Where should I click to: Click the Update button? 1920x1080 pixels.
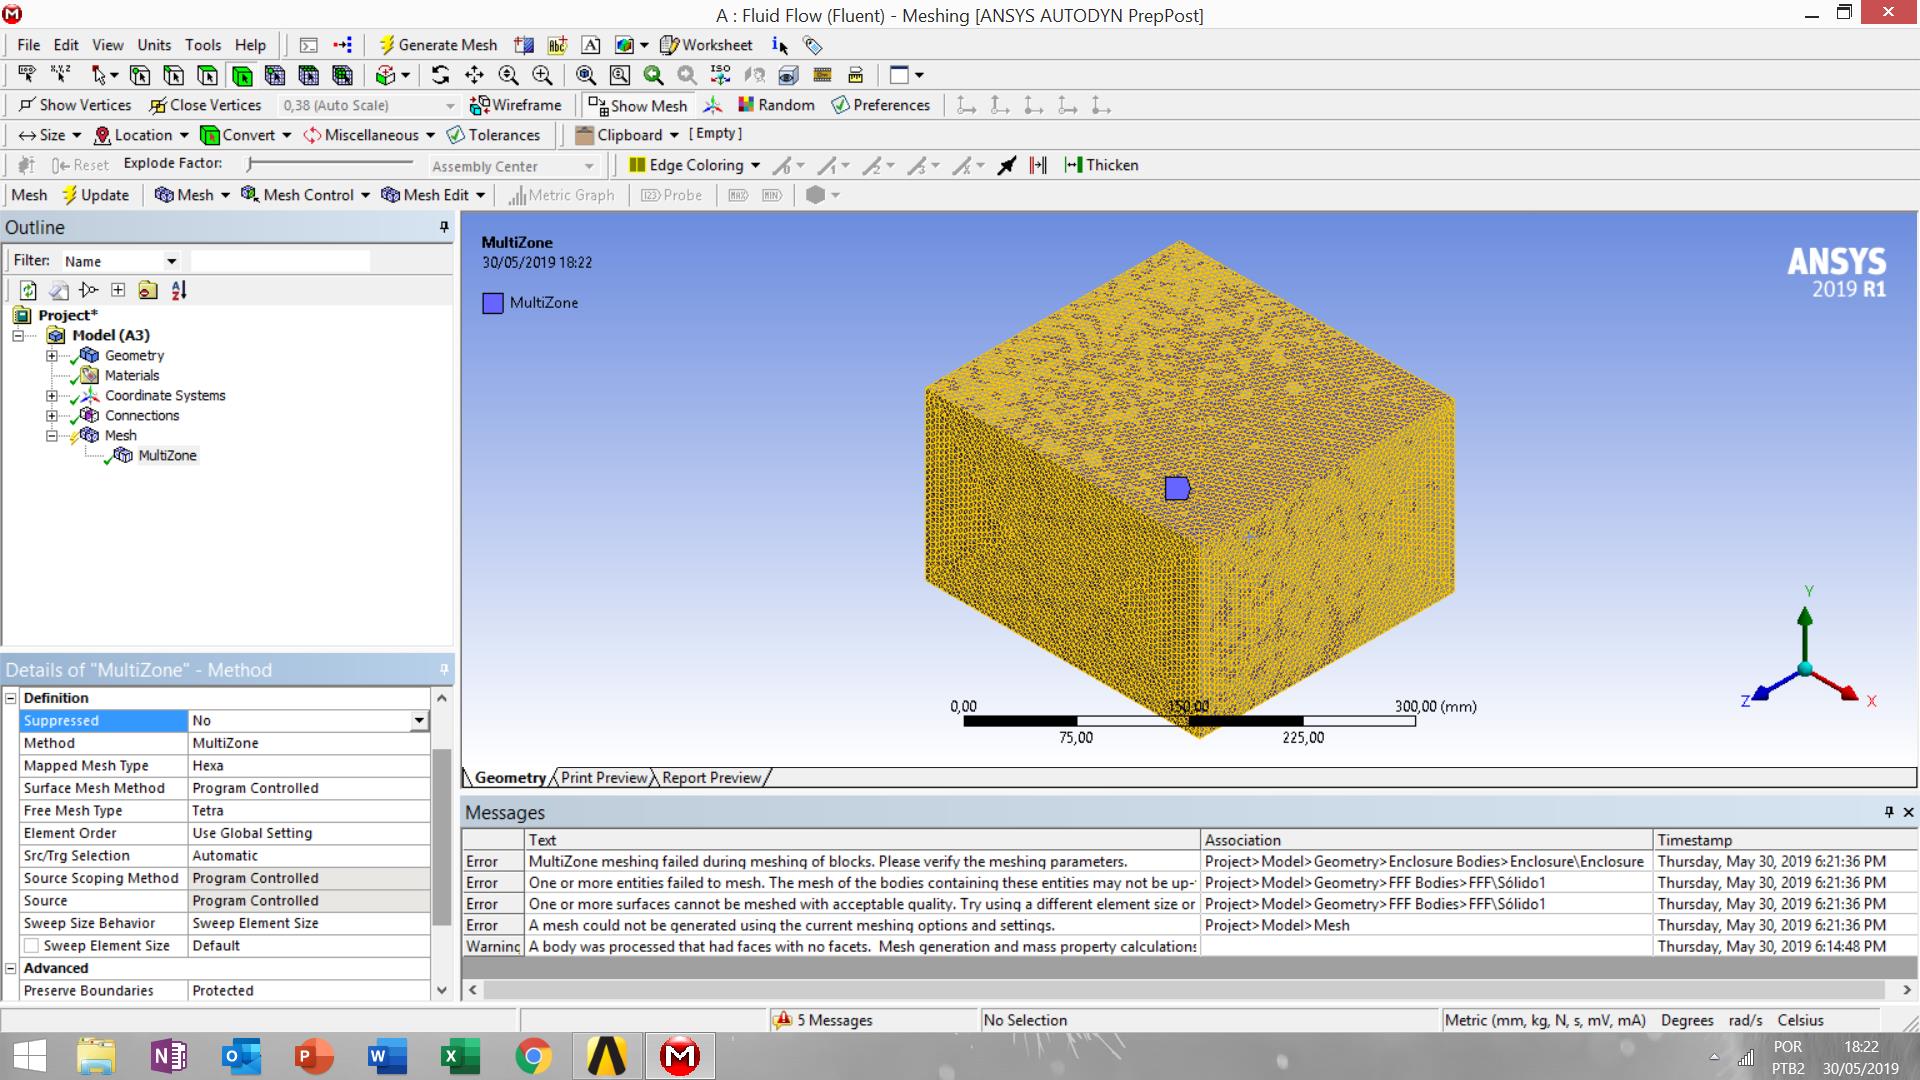96,195
